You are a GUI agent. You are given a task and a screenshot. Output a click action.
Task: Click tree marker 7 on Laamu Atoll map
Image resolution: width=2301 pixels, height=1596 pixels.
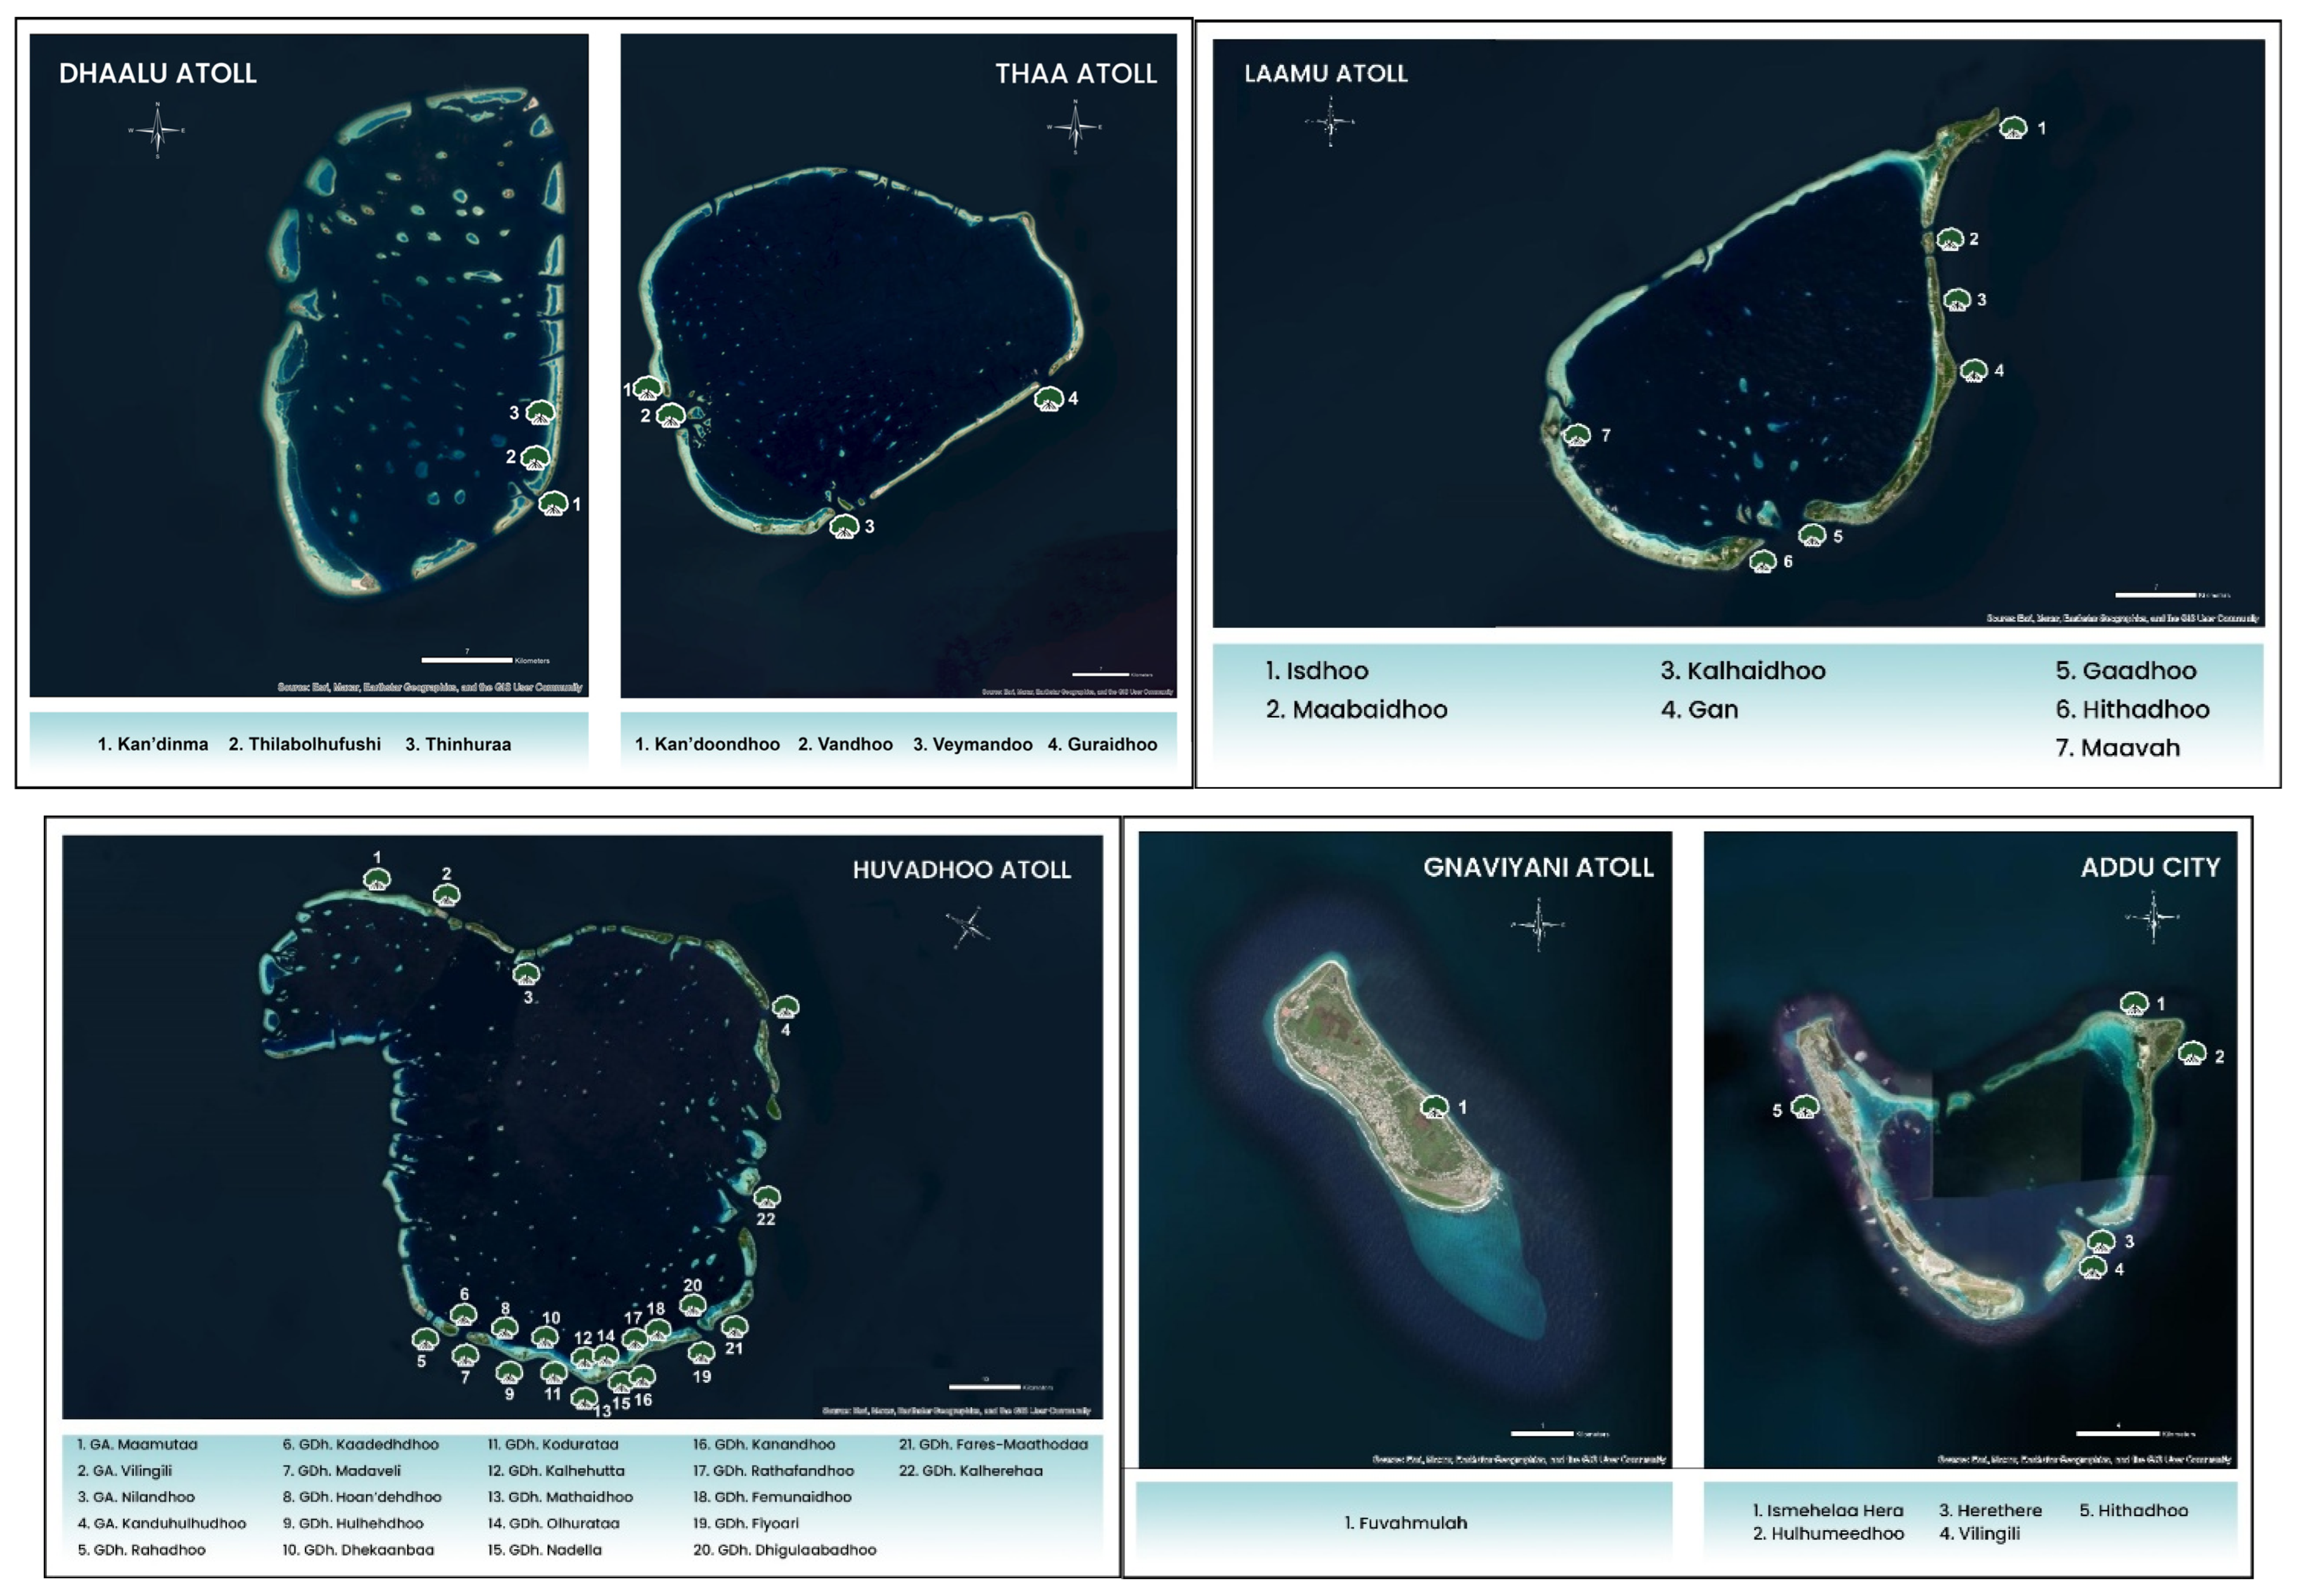point(1577,435)
